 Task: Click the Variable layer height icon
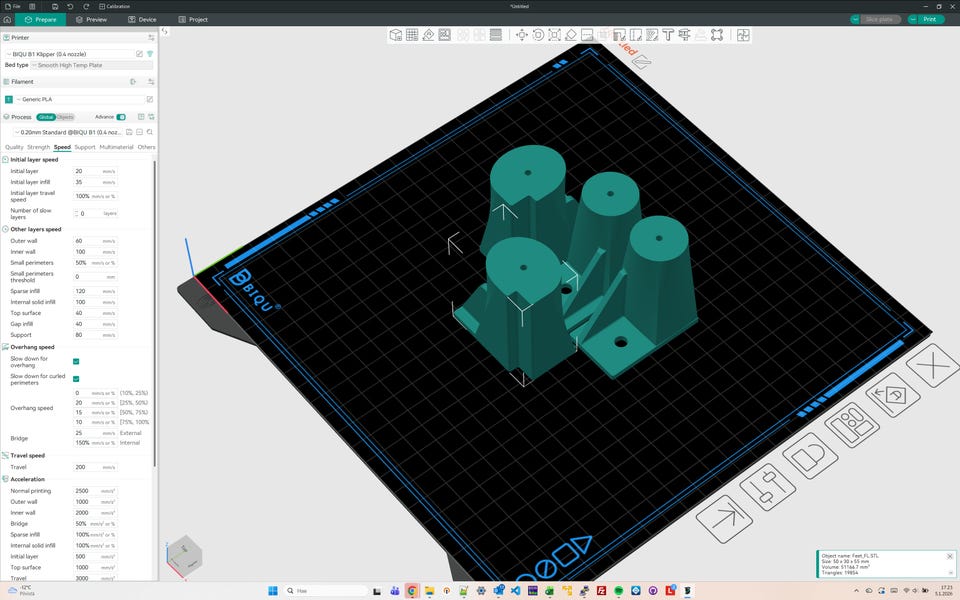tap(496, 35)
